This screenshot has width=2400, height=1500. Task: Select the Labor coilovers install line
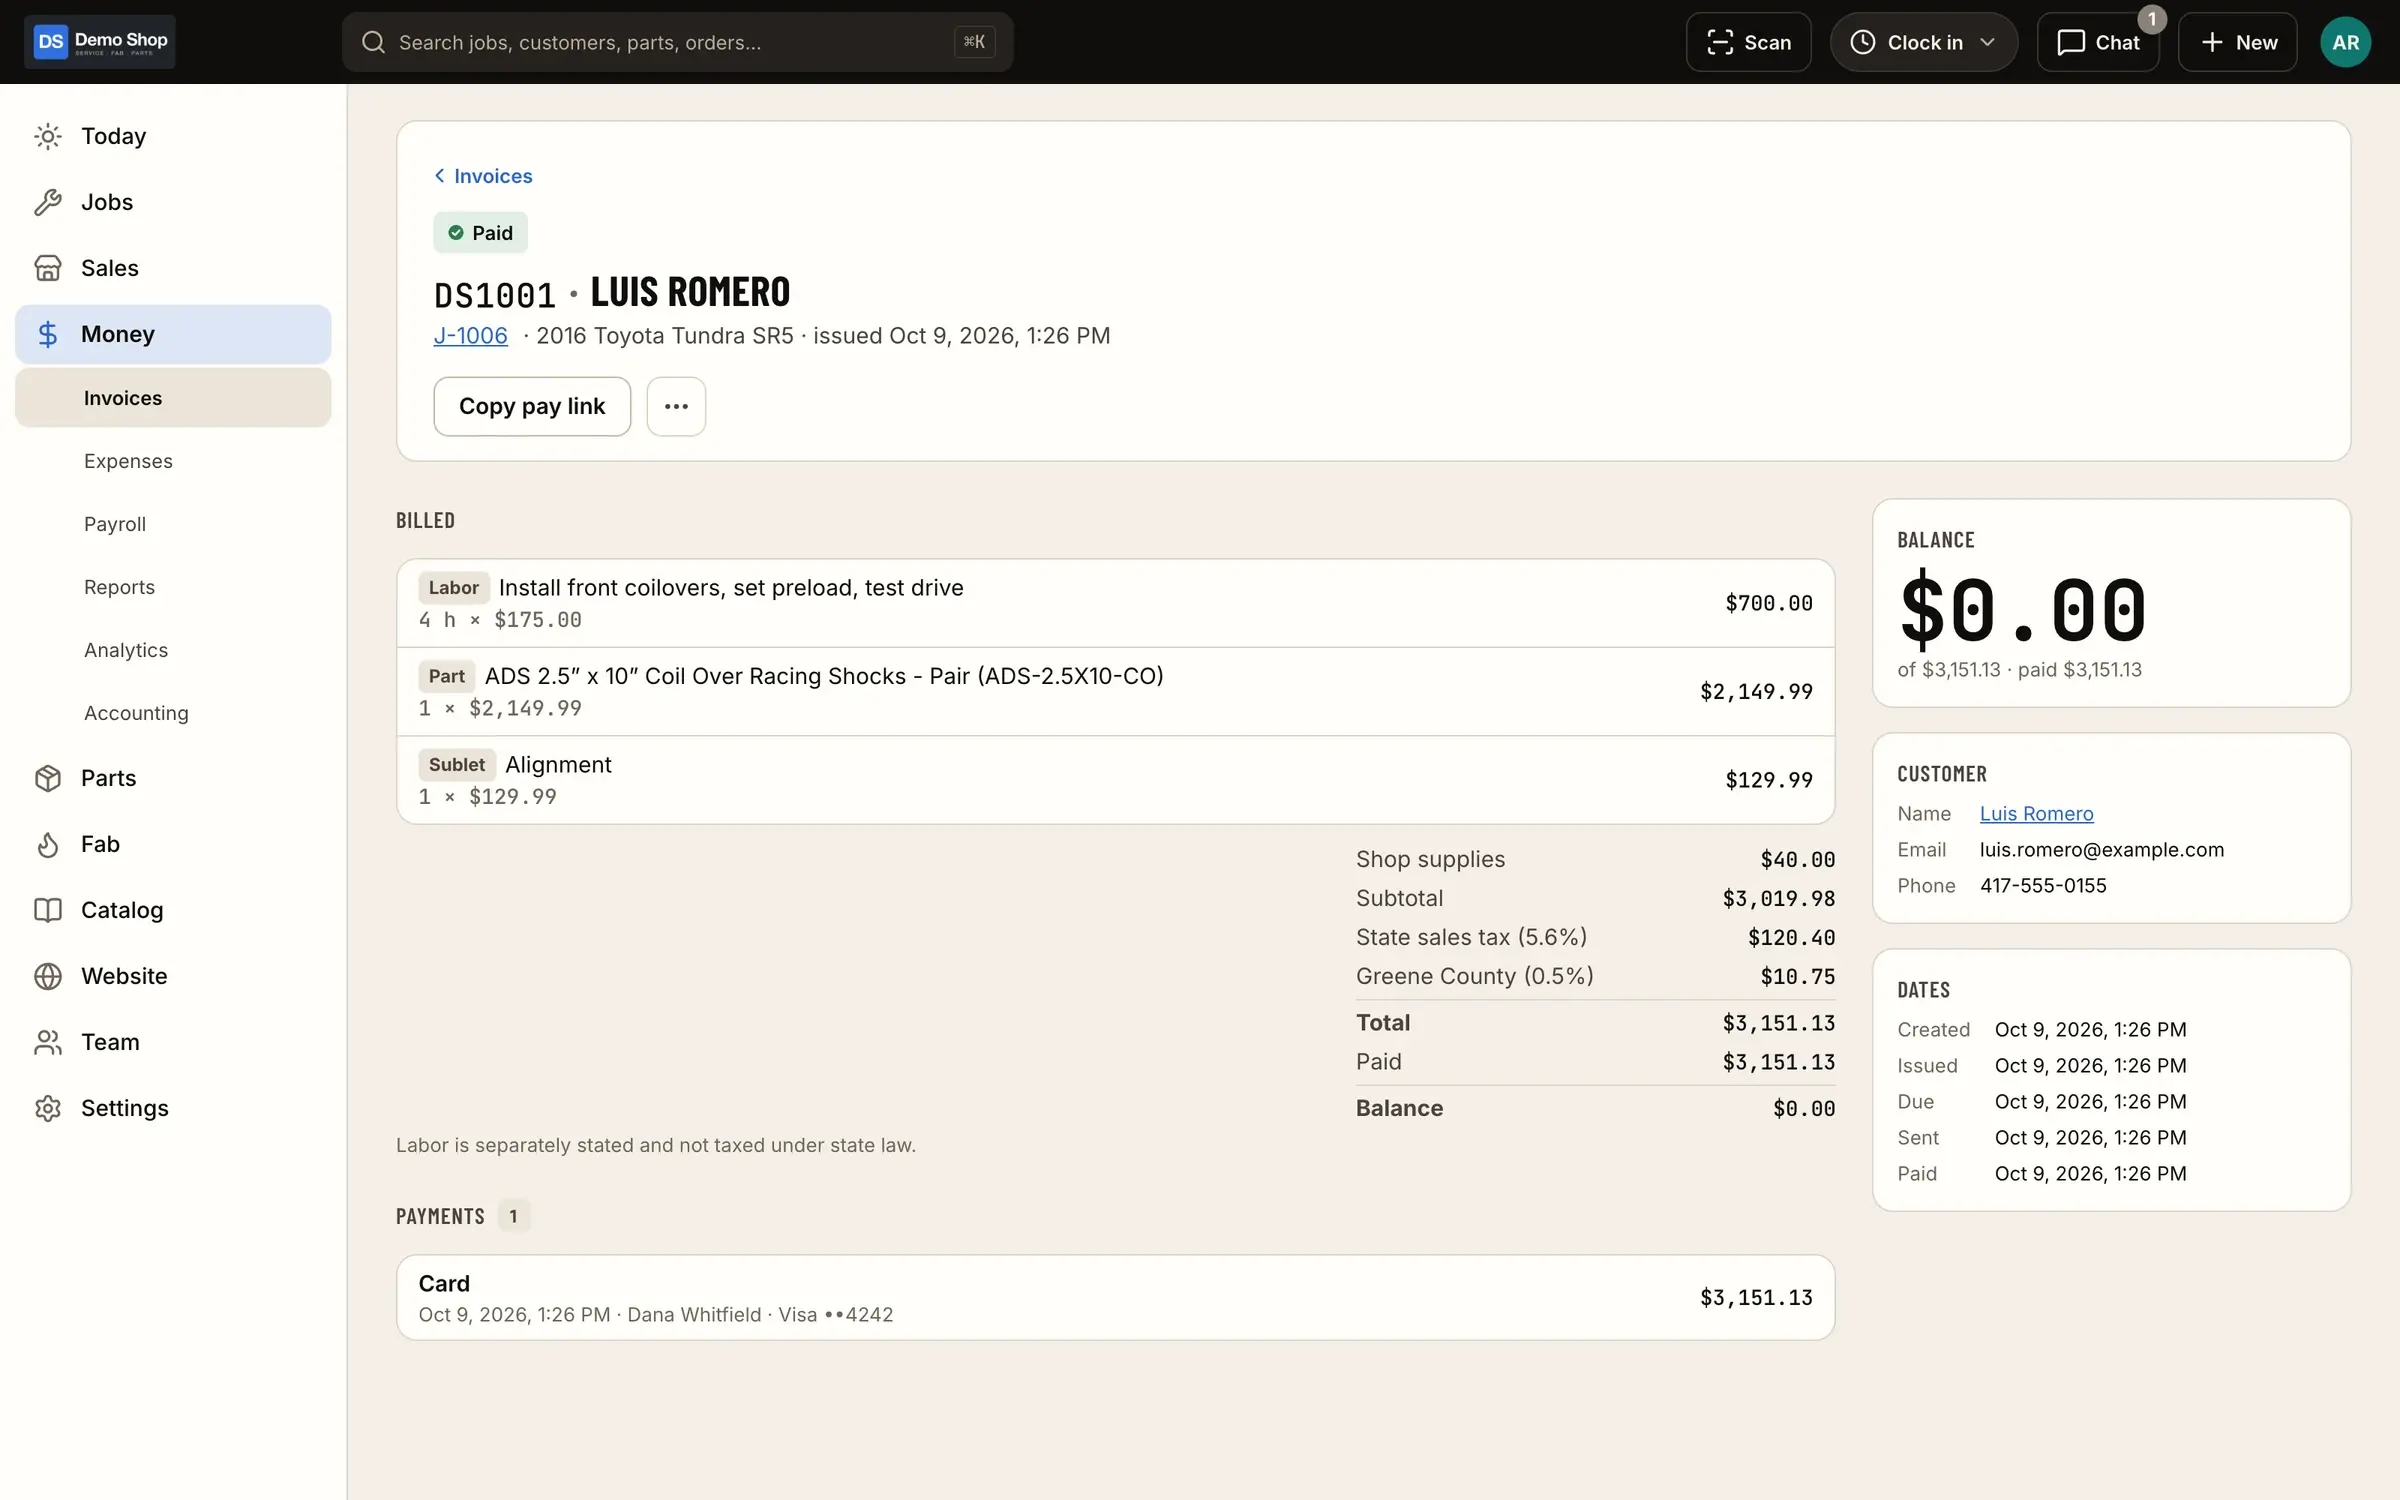tap(1115, 603)
